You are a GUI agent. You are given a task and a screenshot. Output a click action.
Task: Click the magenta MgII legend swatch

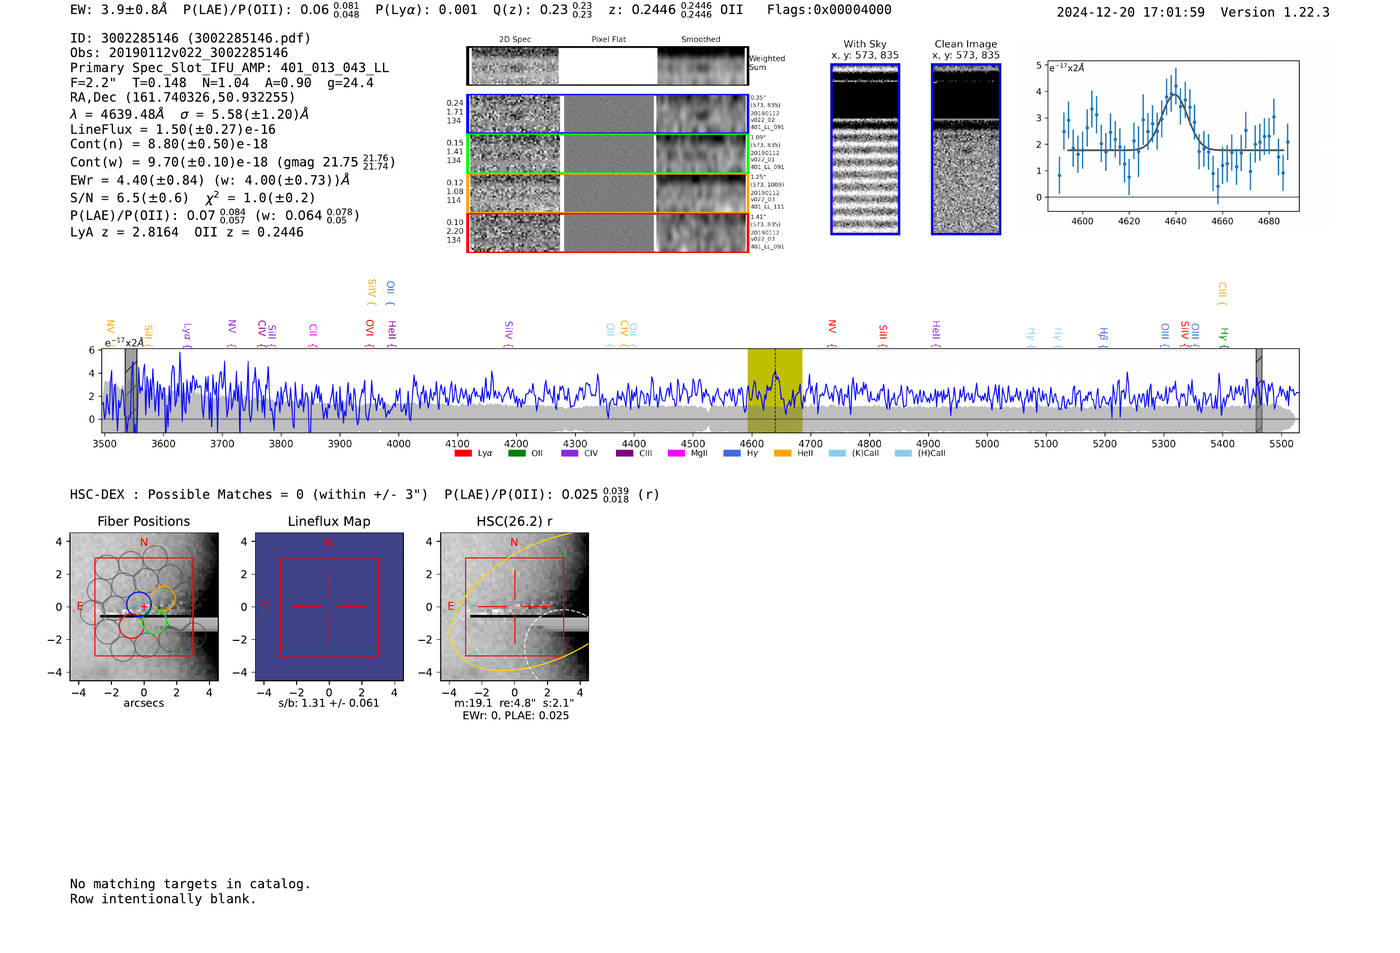(x=675, y=454)
